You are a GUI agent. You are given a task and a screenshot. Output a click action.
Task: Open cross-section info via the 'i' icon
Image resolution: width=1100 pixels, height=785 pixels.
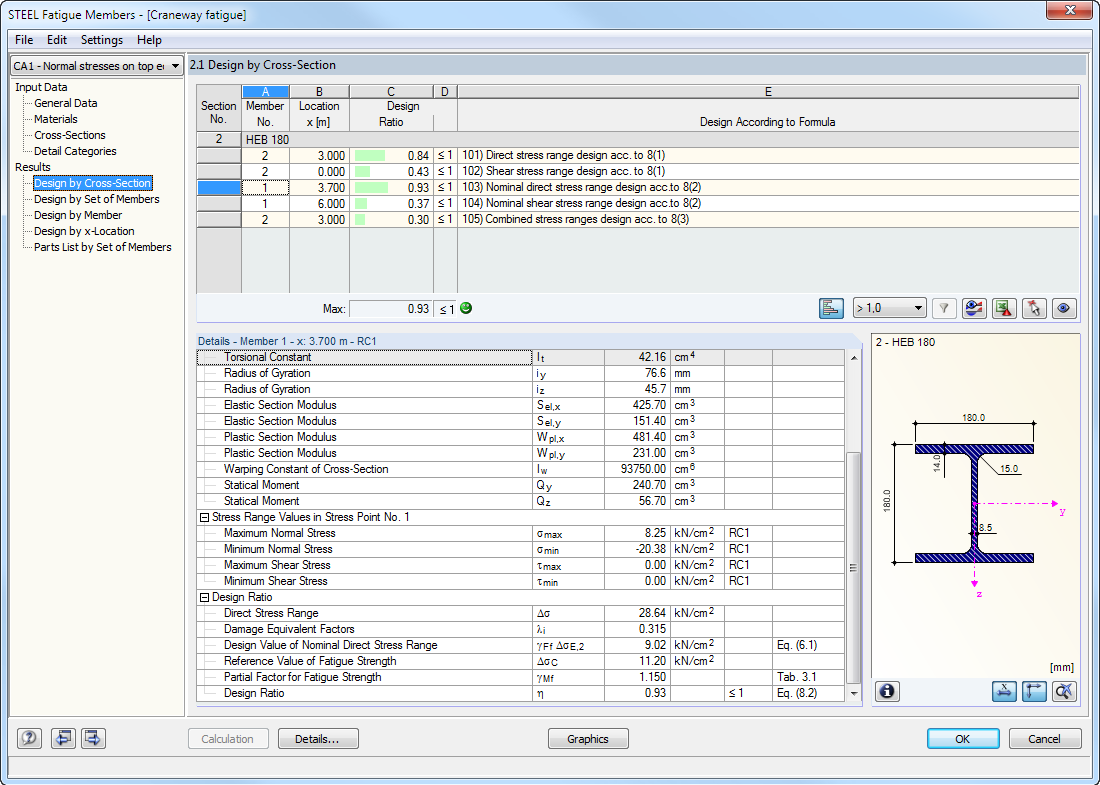(x=887, y=692)
